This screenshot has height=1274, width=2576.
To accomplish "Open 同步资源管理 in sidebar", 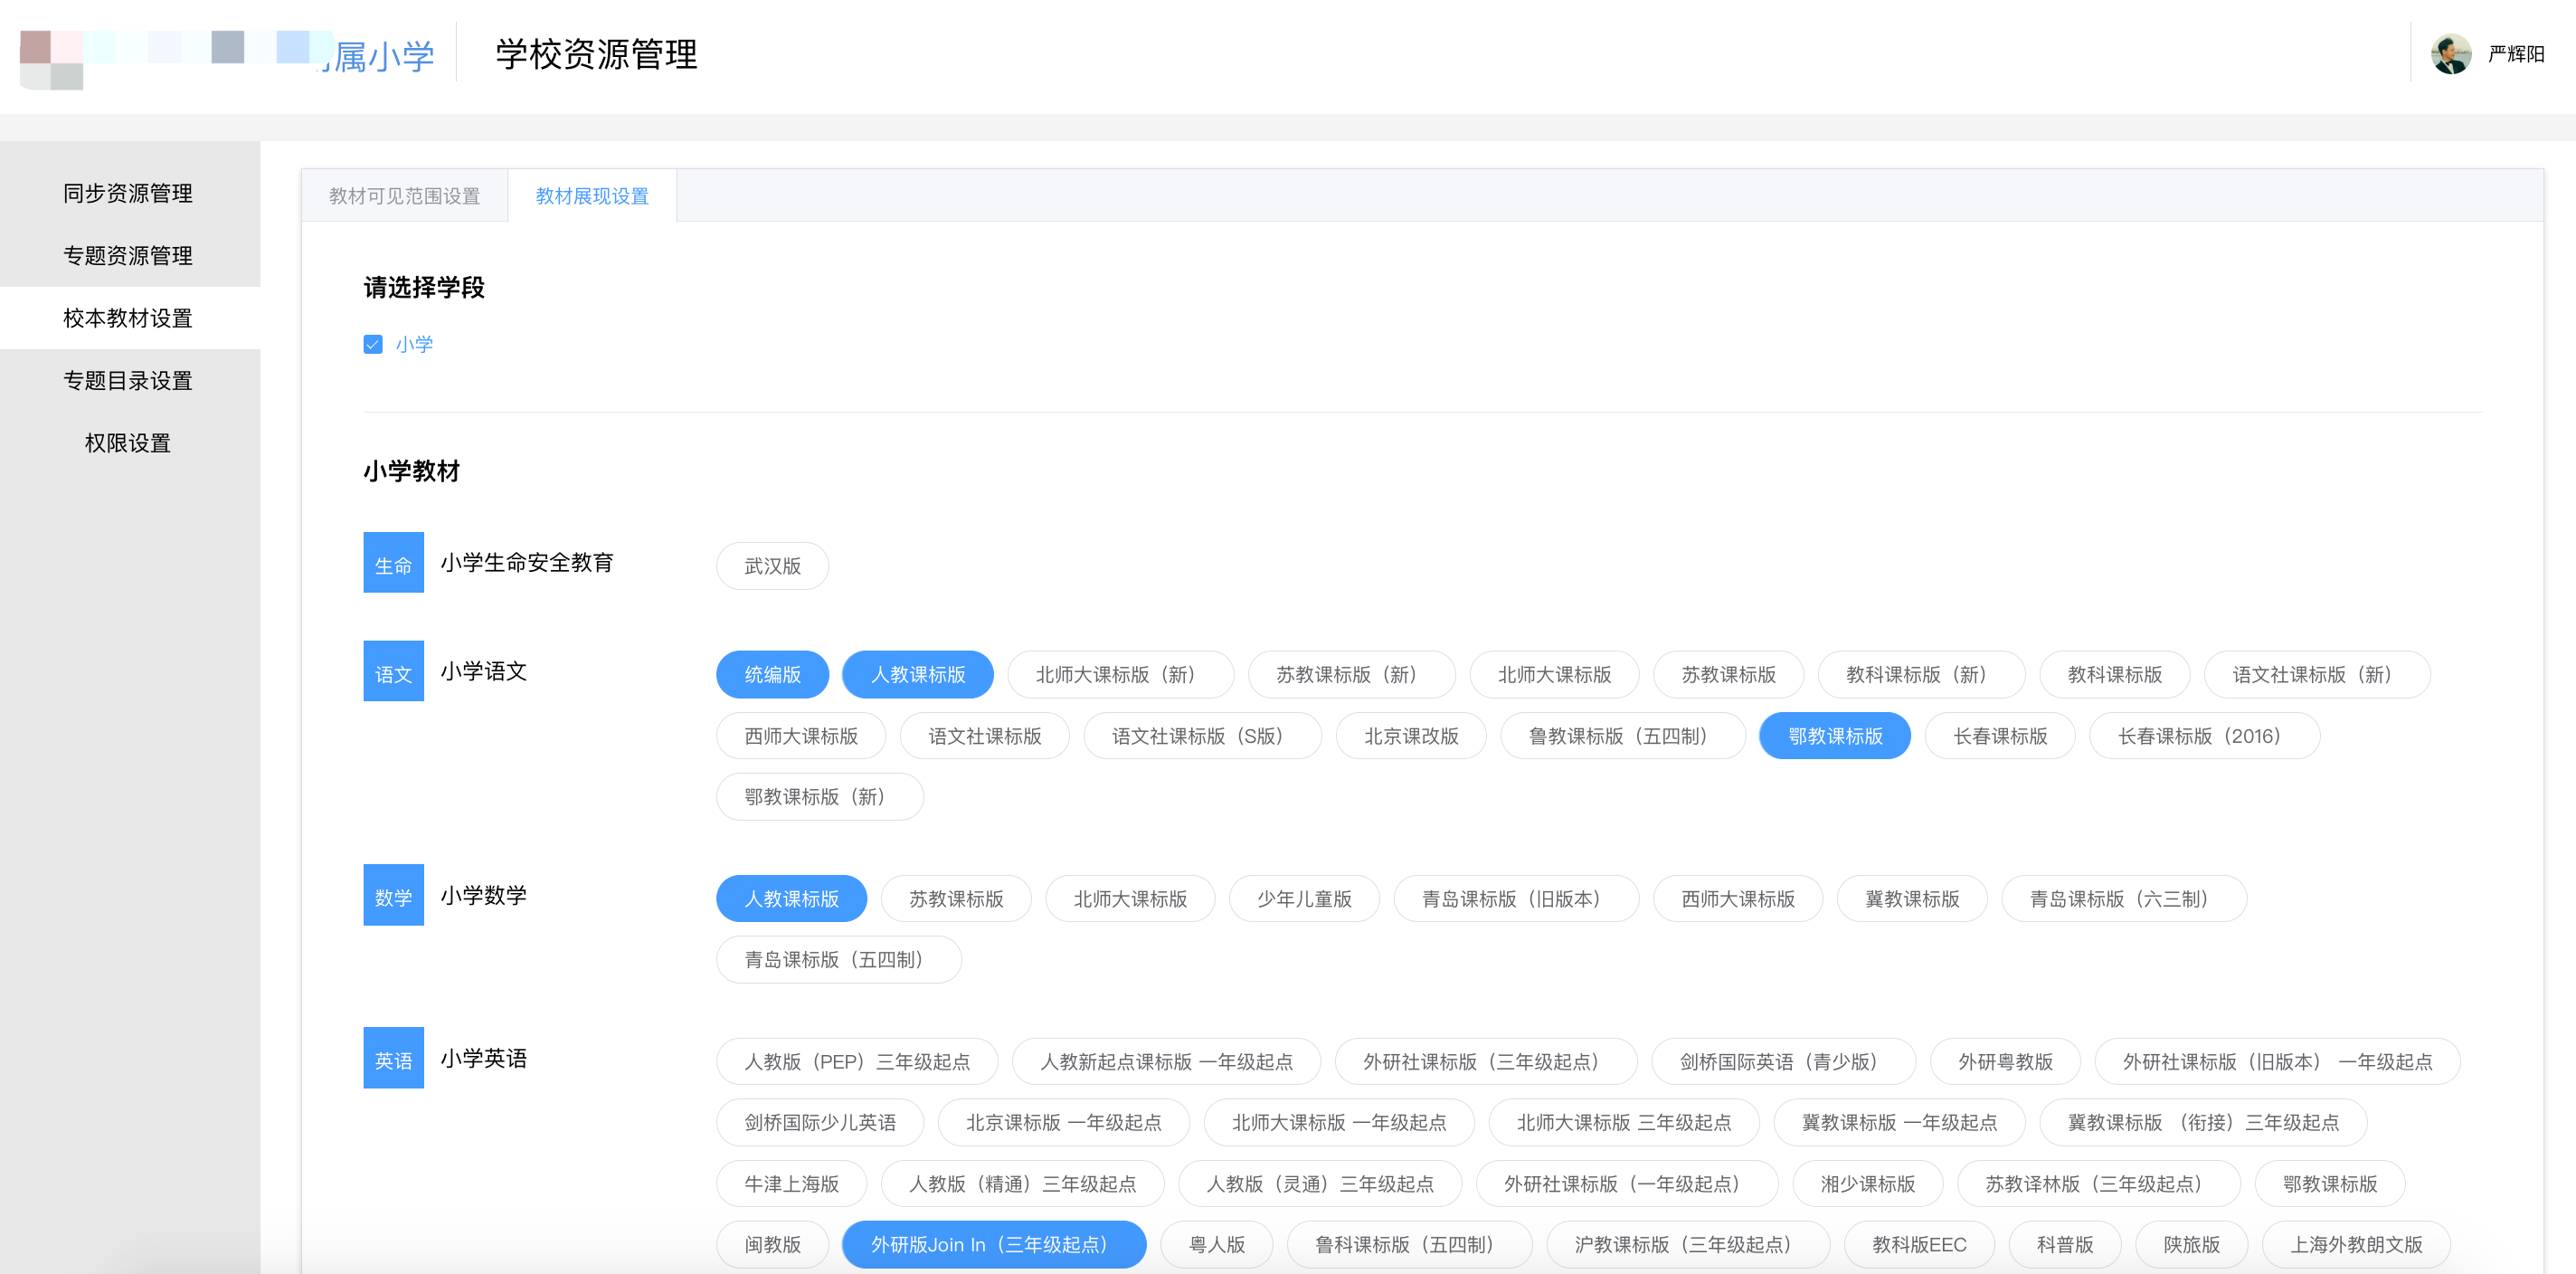I will (128, 193).
